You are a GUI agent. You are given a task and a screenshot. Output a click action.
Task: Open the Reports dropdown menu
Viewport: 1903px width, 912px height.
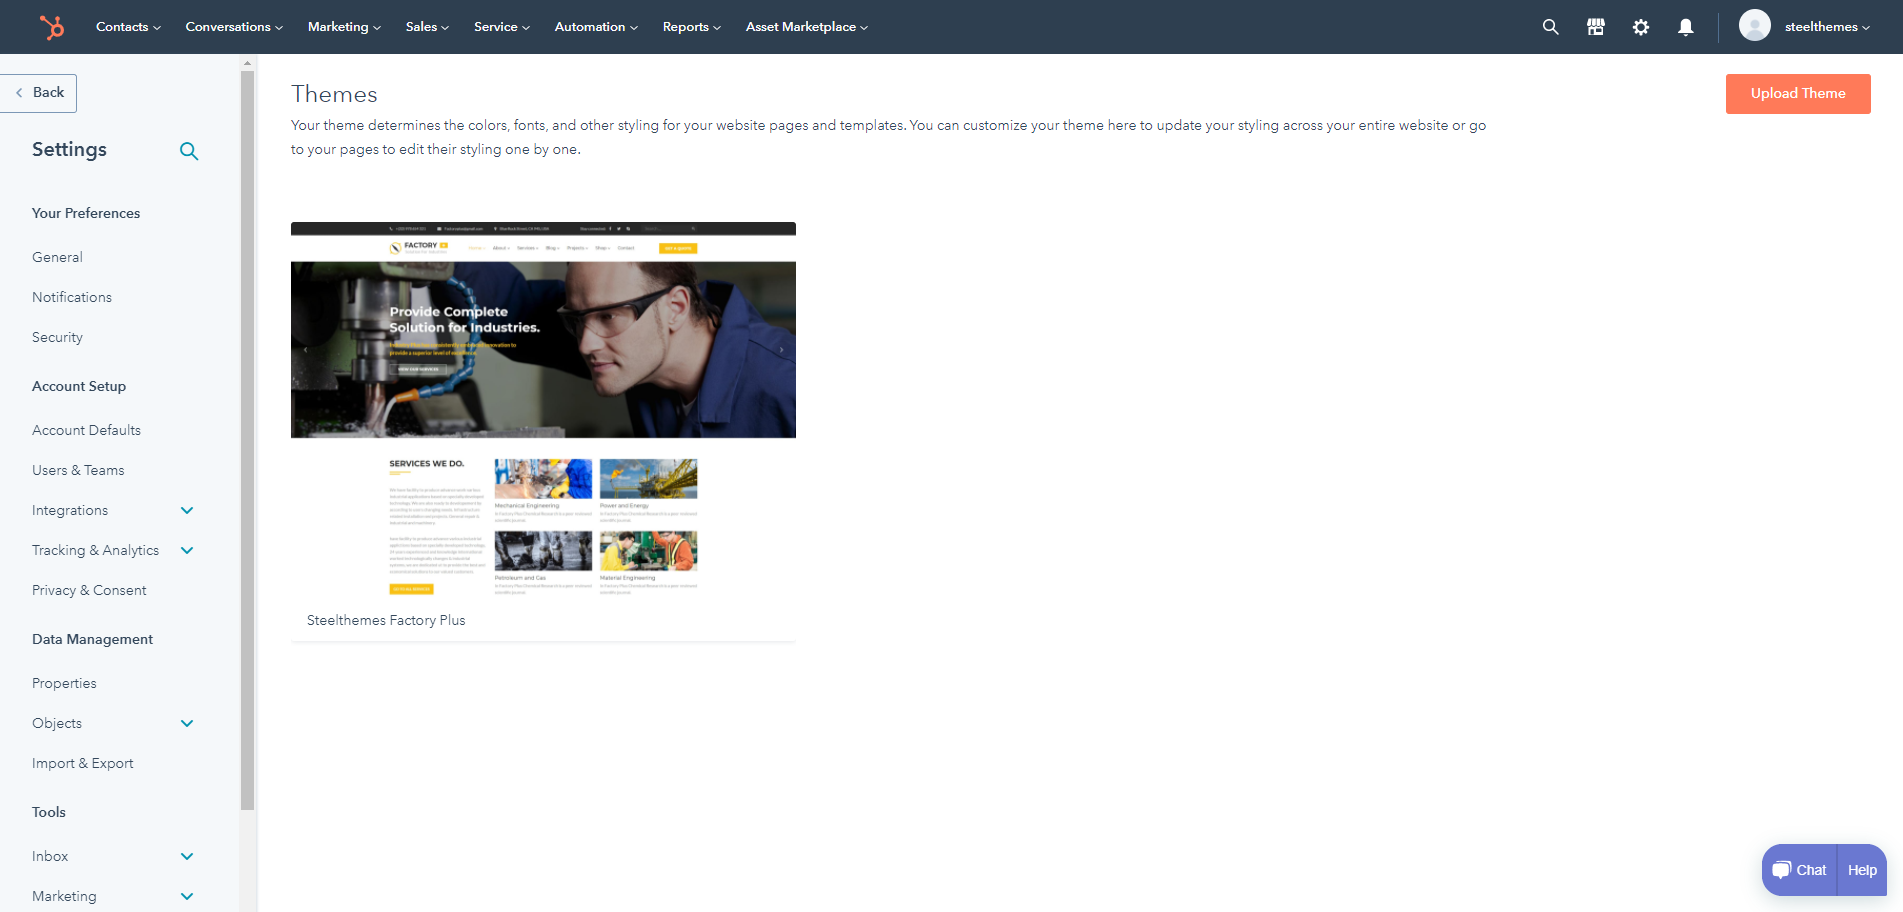click(691, 27)
